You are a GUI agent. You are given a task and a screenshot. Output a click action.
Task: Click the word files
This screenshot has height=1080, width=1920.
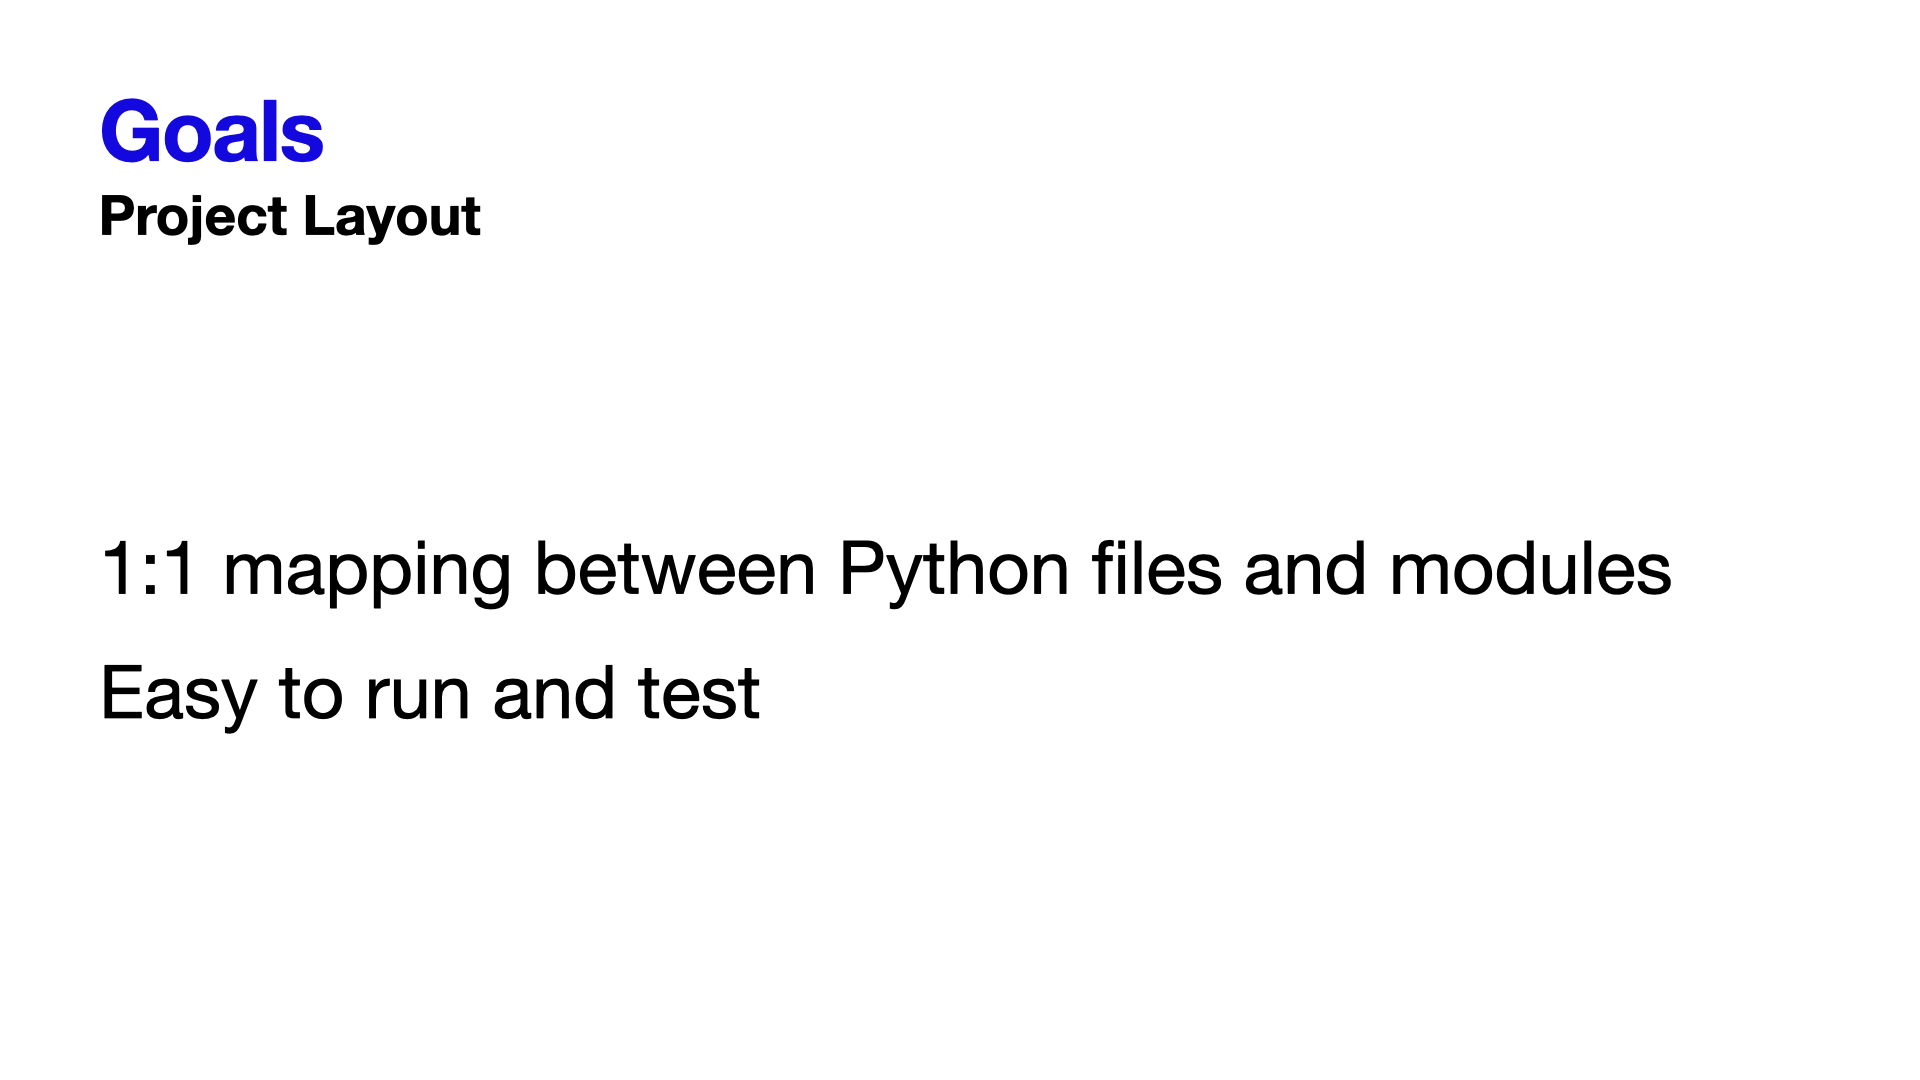[1156, 568]
